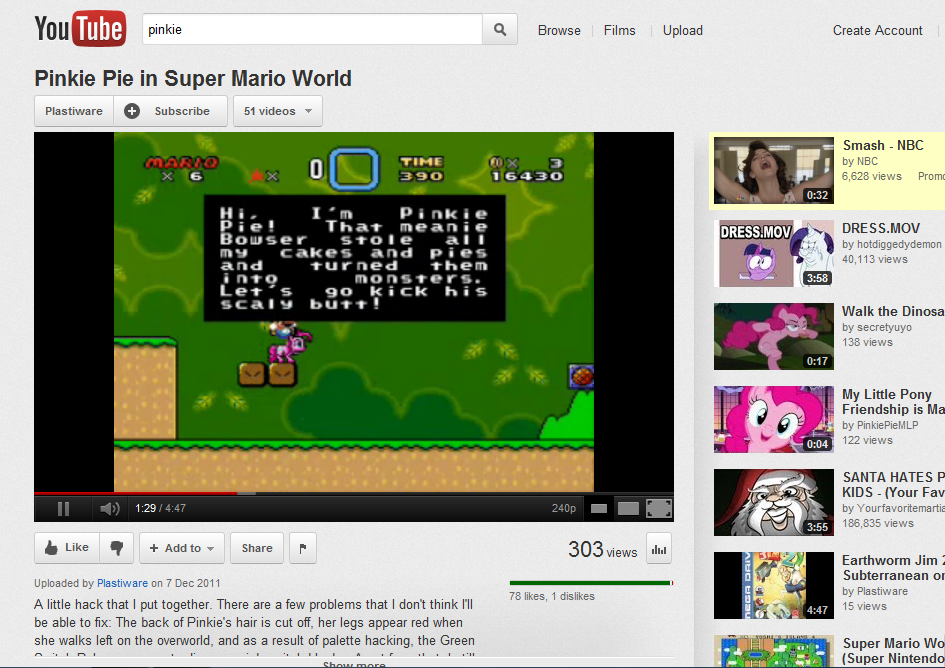Click the search magnifier button
Viewport: 945px width, 668px height.
point(500,29)
